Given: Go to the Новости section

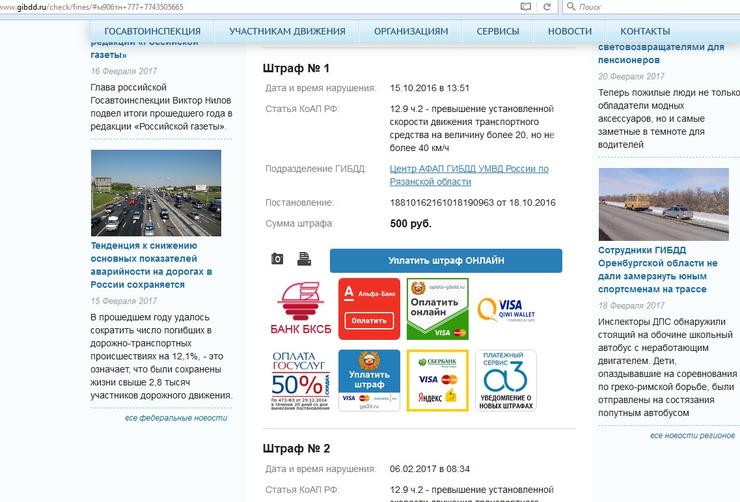Looking at the screenshot, I should (x=570, y=31).
